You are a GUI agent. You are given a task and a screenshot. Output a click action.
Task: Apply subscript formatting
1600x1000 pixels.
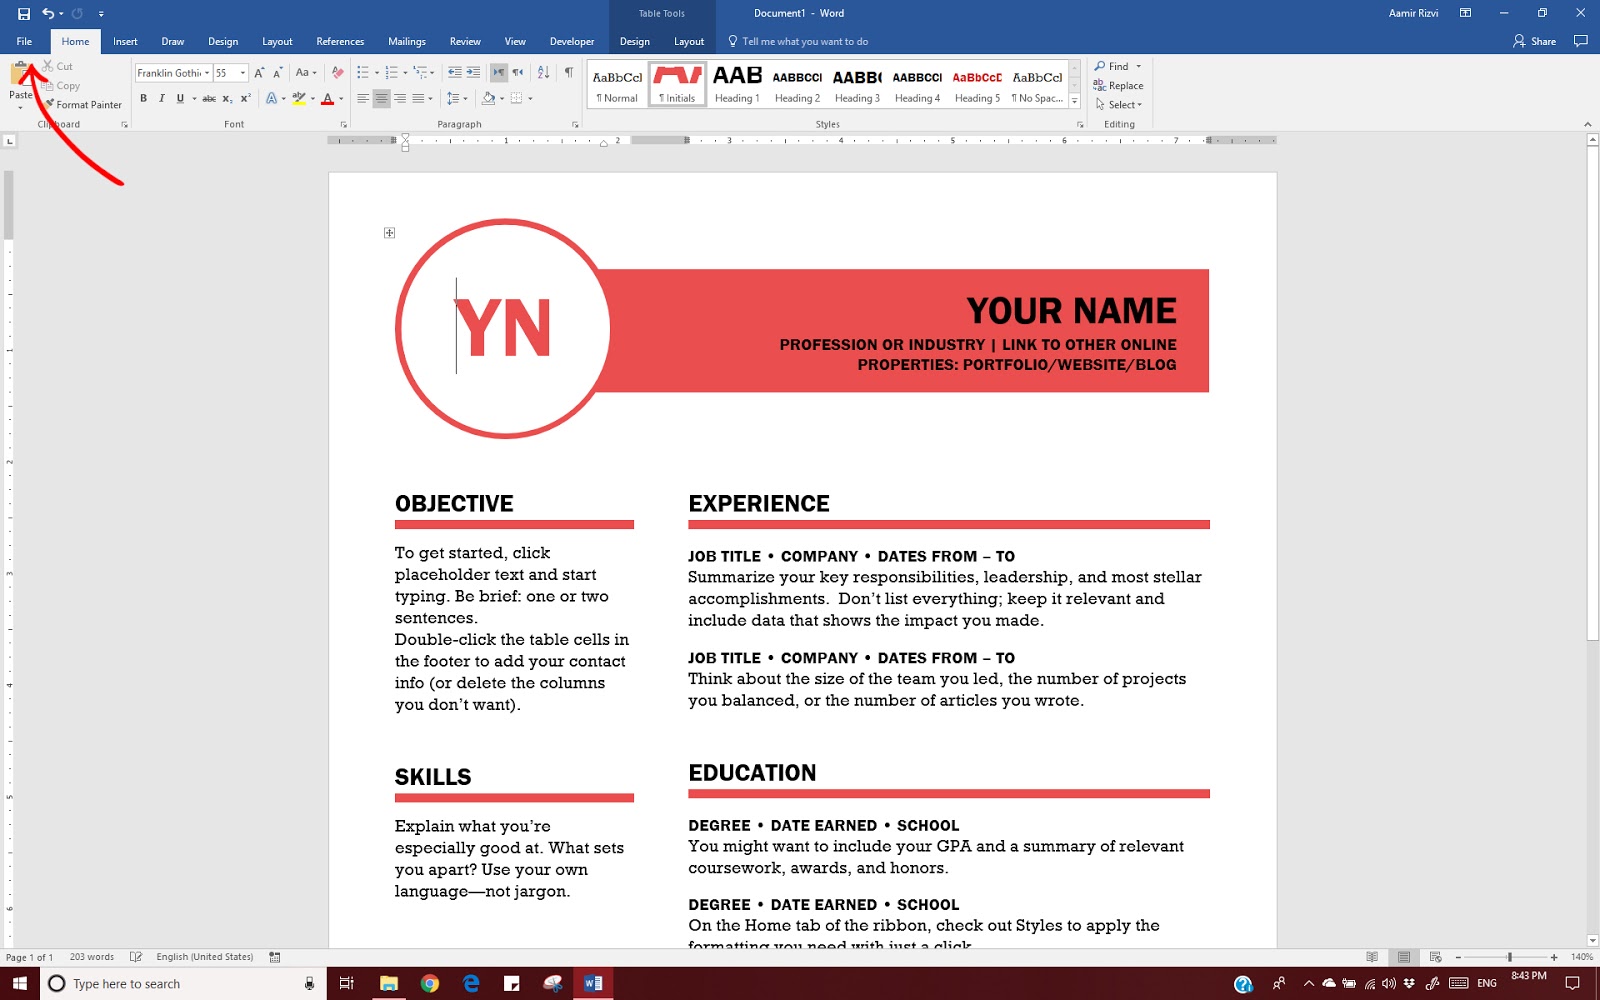(x=227, y=99)
